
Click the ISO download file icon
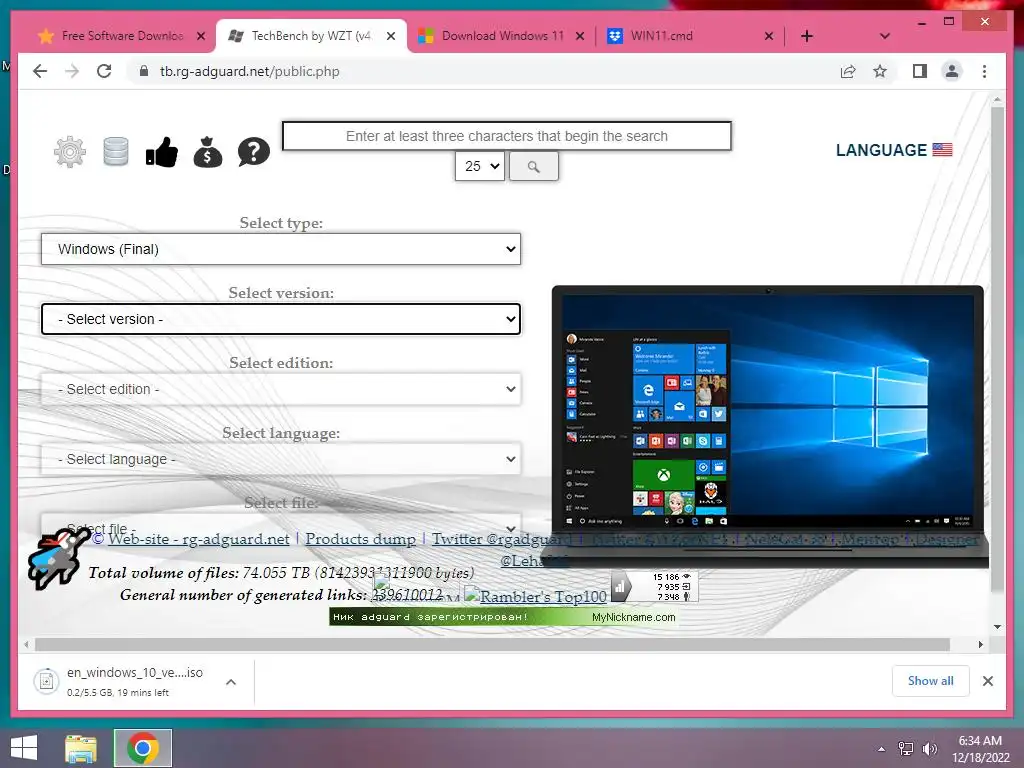pyautogui.click(x=46, y=682)
